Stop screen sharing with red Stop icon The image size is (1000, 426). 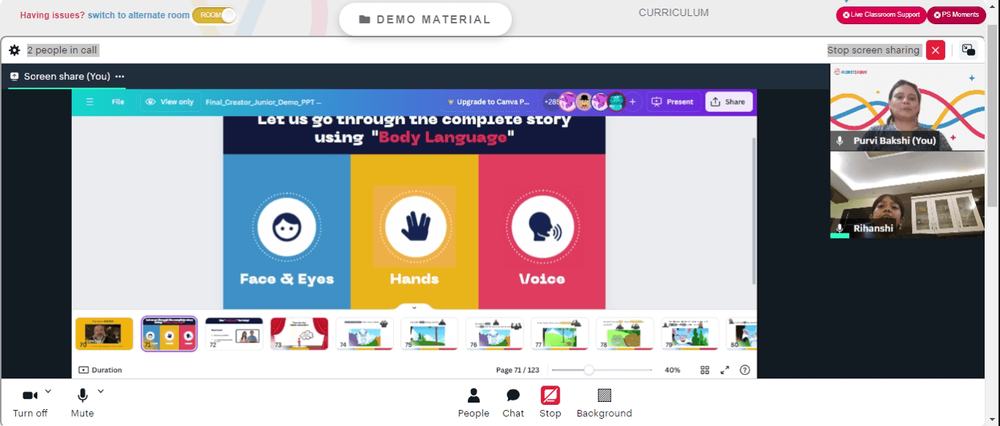[550, 395]
